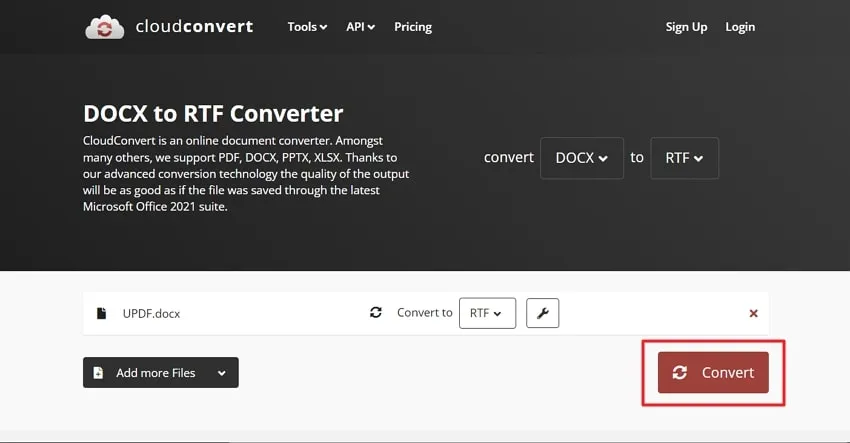Select the UPDF.docx file name
The width and height of the screenshot is (850, 443).
point(151,313)
